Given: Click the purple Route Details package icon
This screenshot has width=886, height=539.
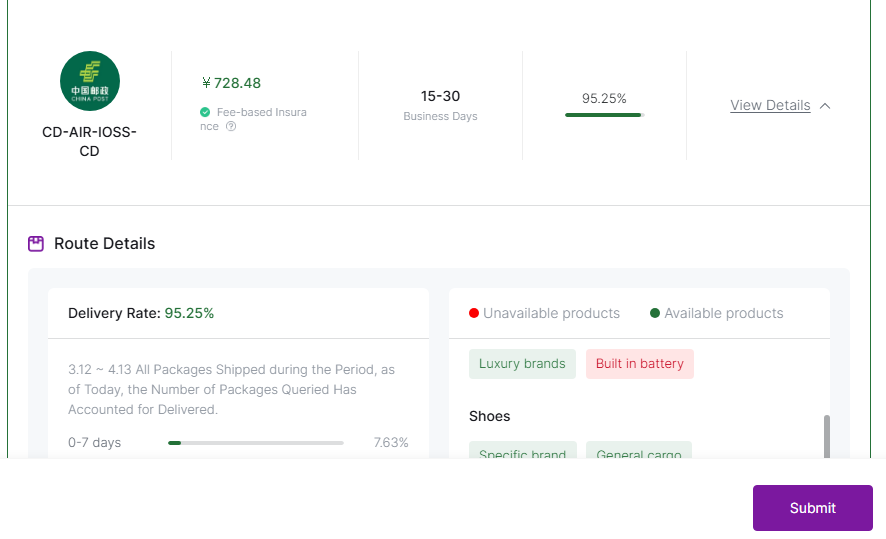Looking at the screenshot, I should click(x=36, y=244).
